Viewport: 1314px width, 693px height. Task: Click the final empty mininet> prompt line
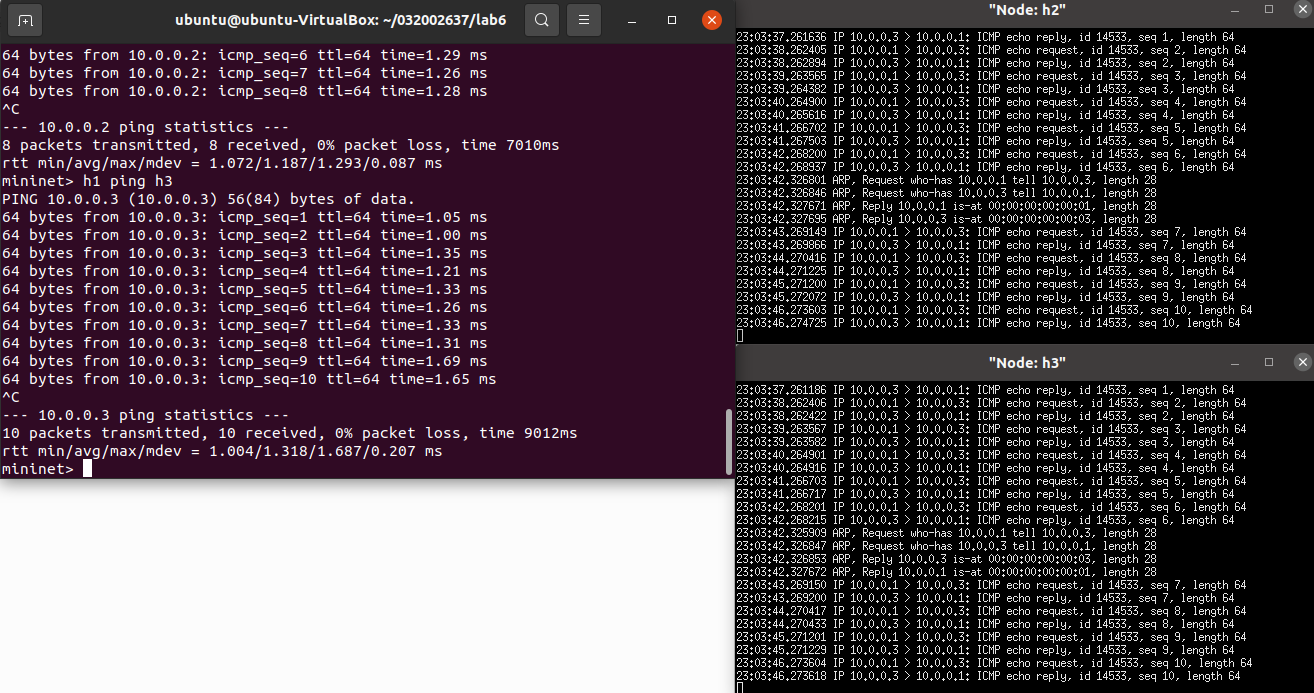(x=47, y=469)
